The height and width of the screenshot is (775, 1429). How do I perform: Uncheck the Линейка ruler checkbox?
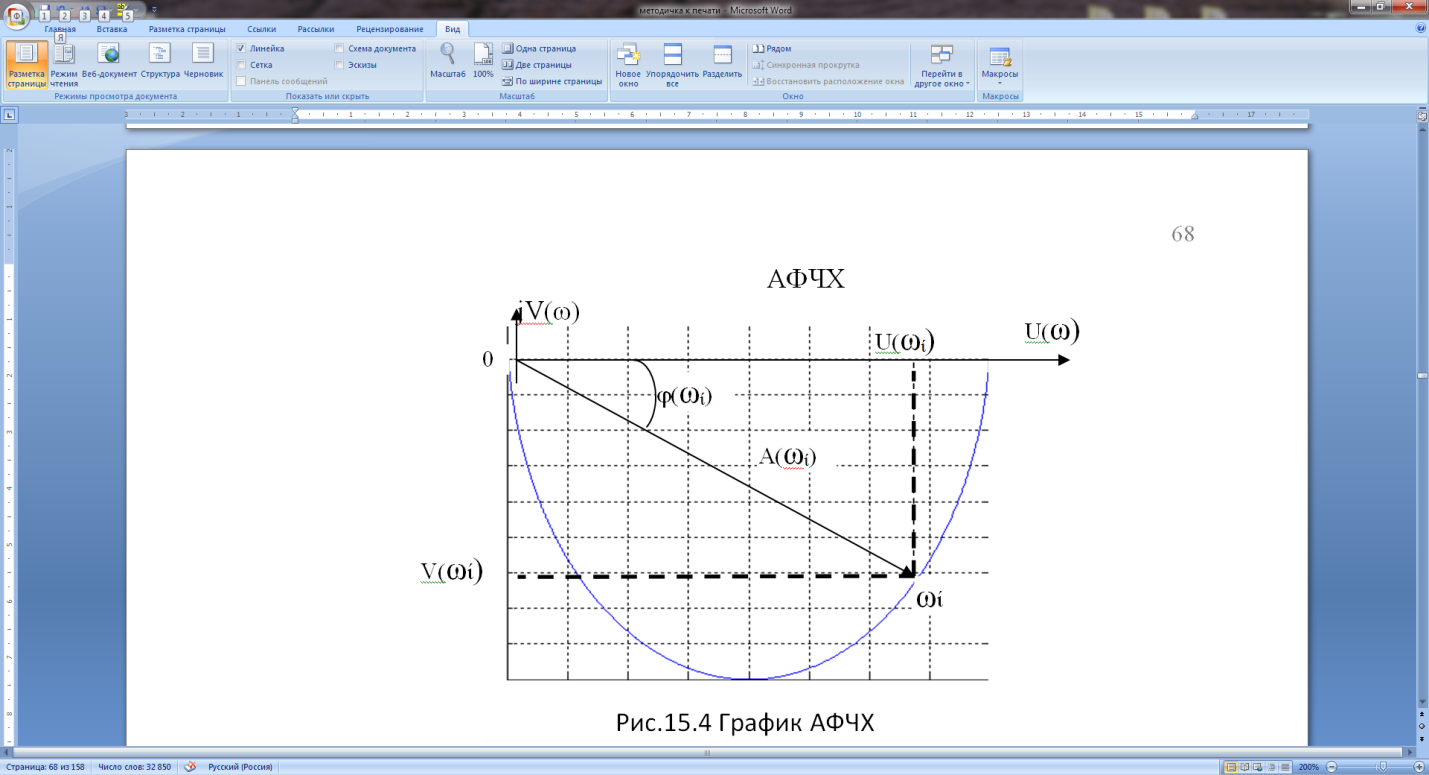coord(240,48)
